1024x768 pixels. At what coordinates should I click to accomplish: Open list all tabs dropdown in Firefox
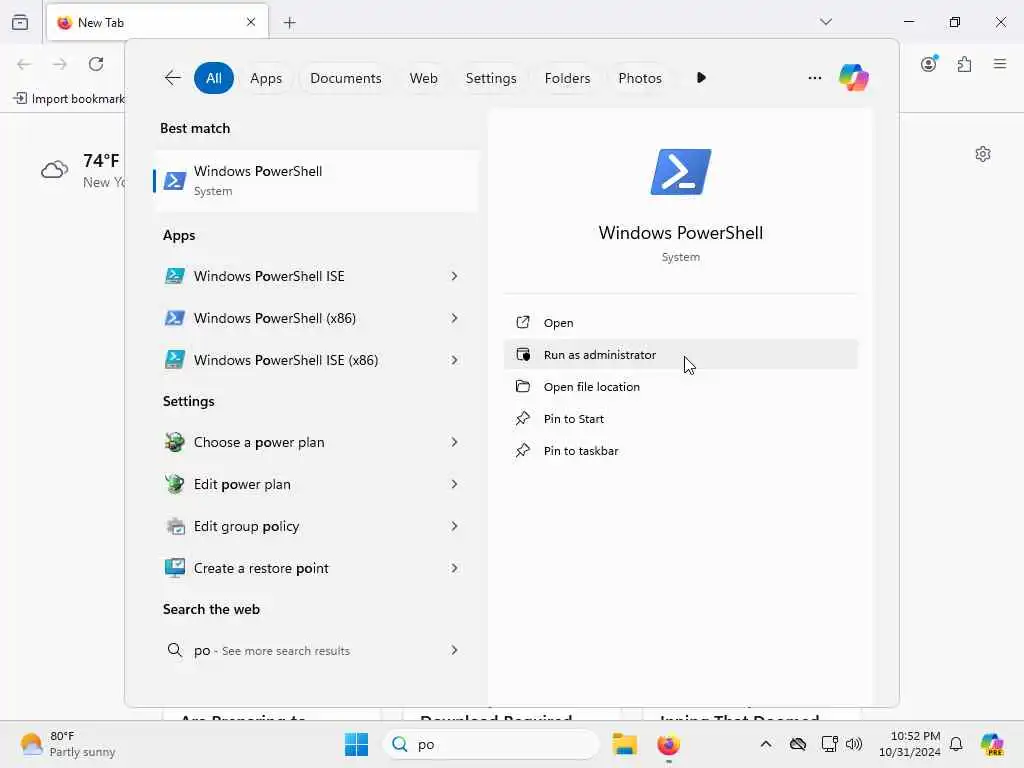(826, 22)
